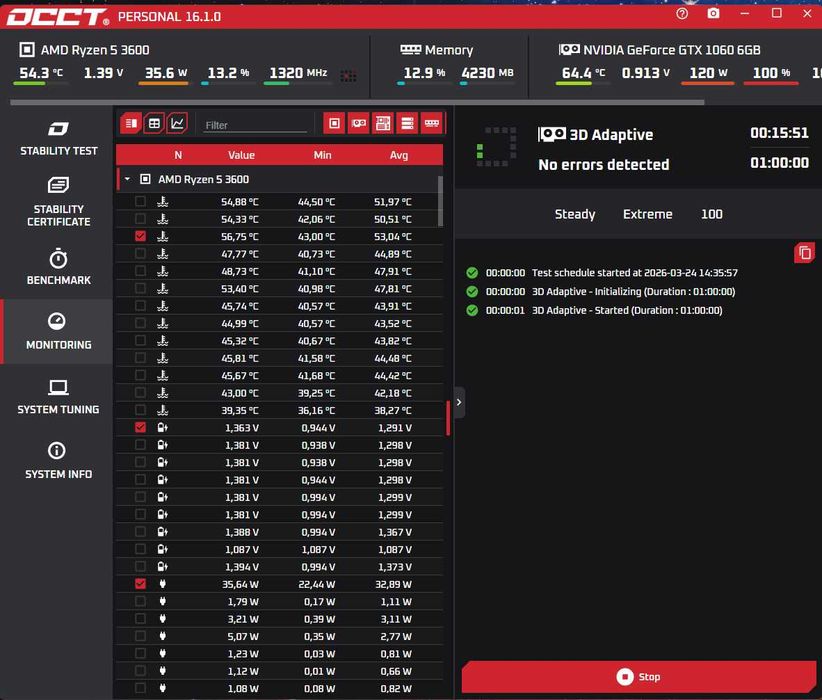This screenshot has width=822, height=700.
Task: Click the Memory 4230 MB readout
Action: coord(488,73)
